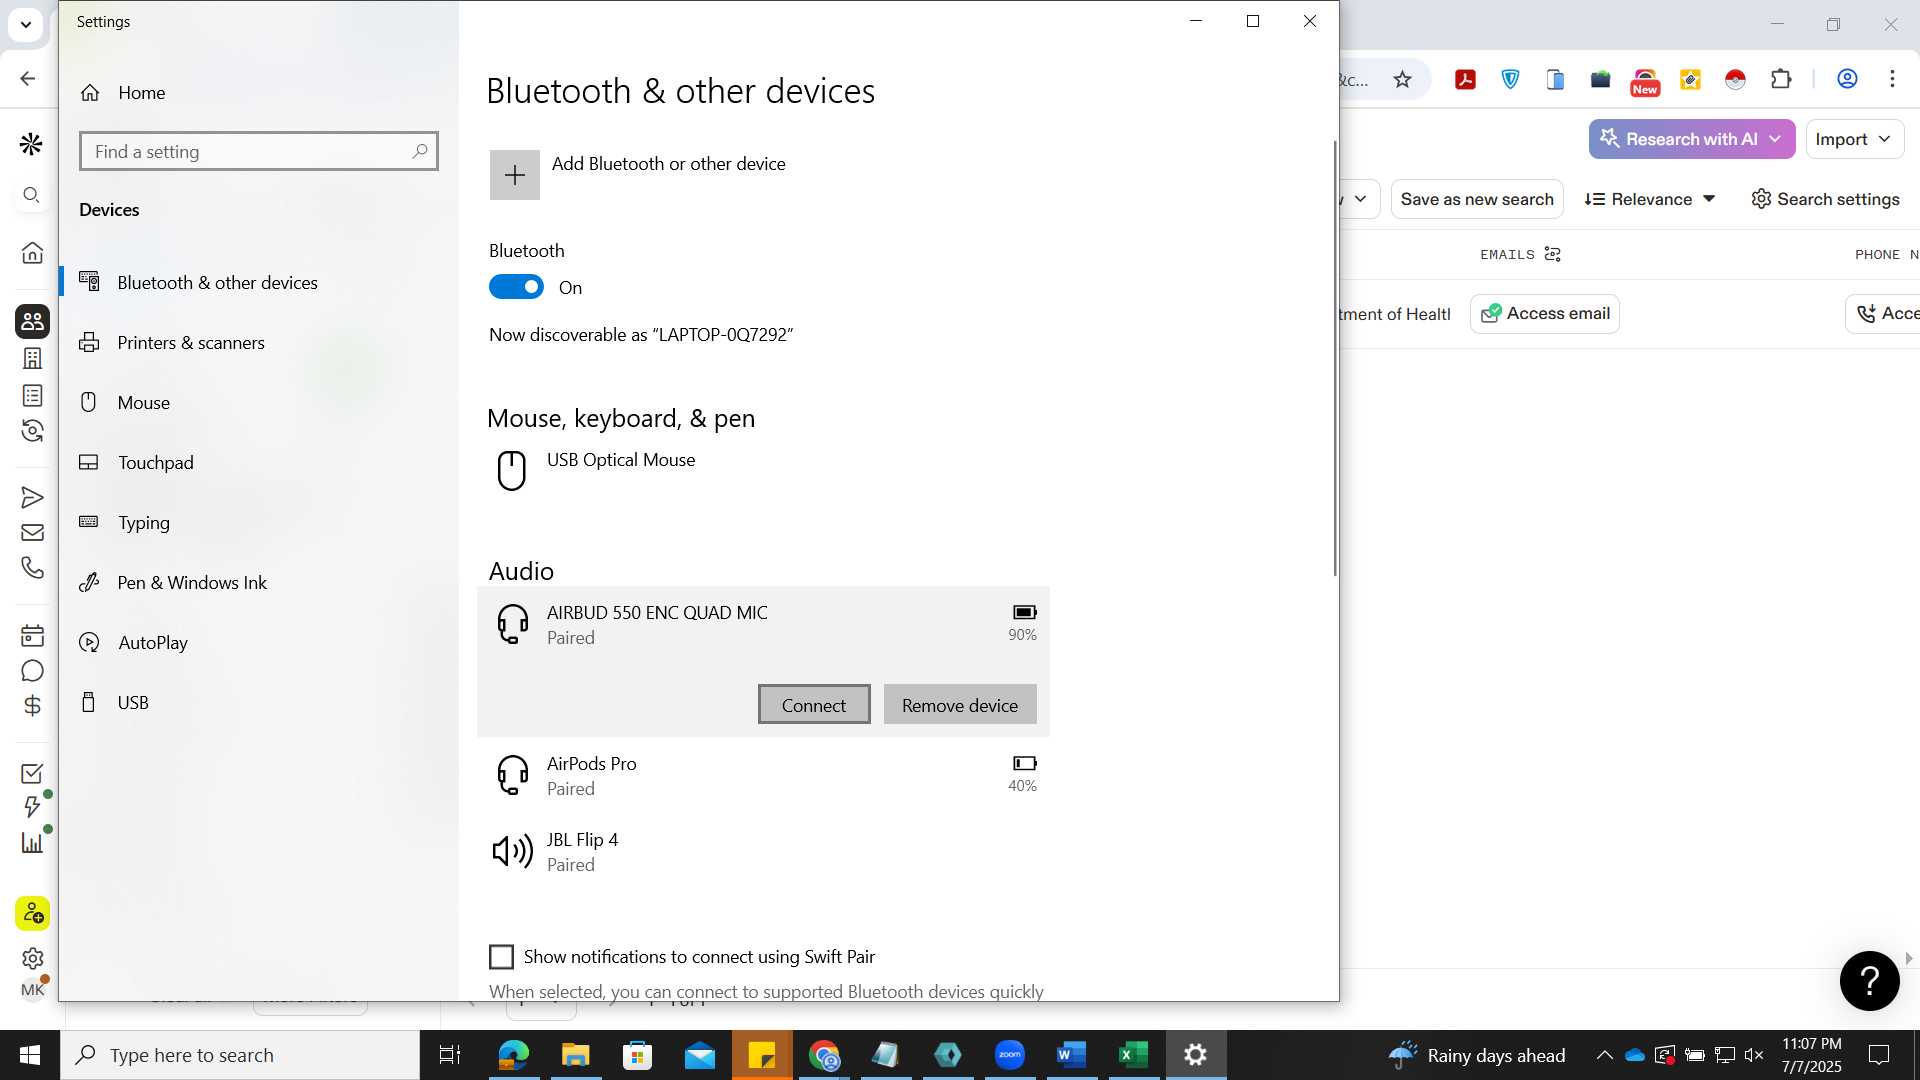Image resolution: width=1920 pixels, height=1080 pixels.
Task: Click the yellow add-user icon in sidebar
Action: 32,913
